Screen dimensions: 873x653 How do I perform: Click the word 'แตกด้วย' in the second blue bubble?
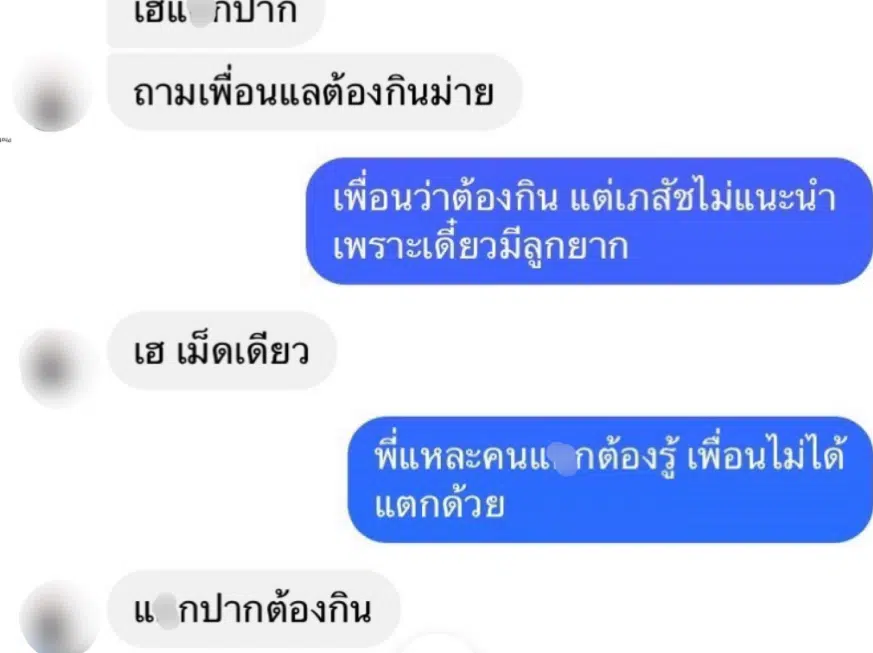pyautogui.click(x=439, y=505)
